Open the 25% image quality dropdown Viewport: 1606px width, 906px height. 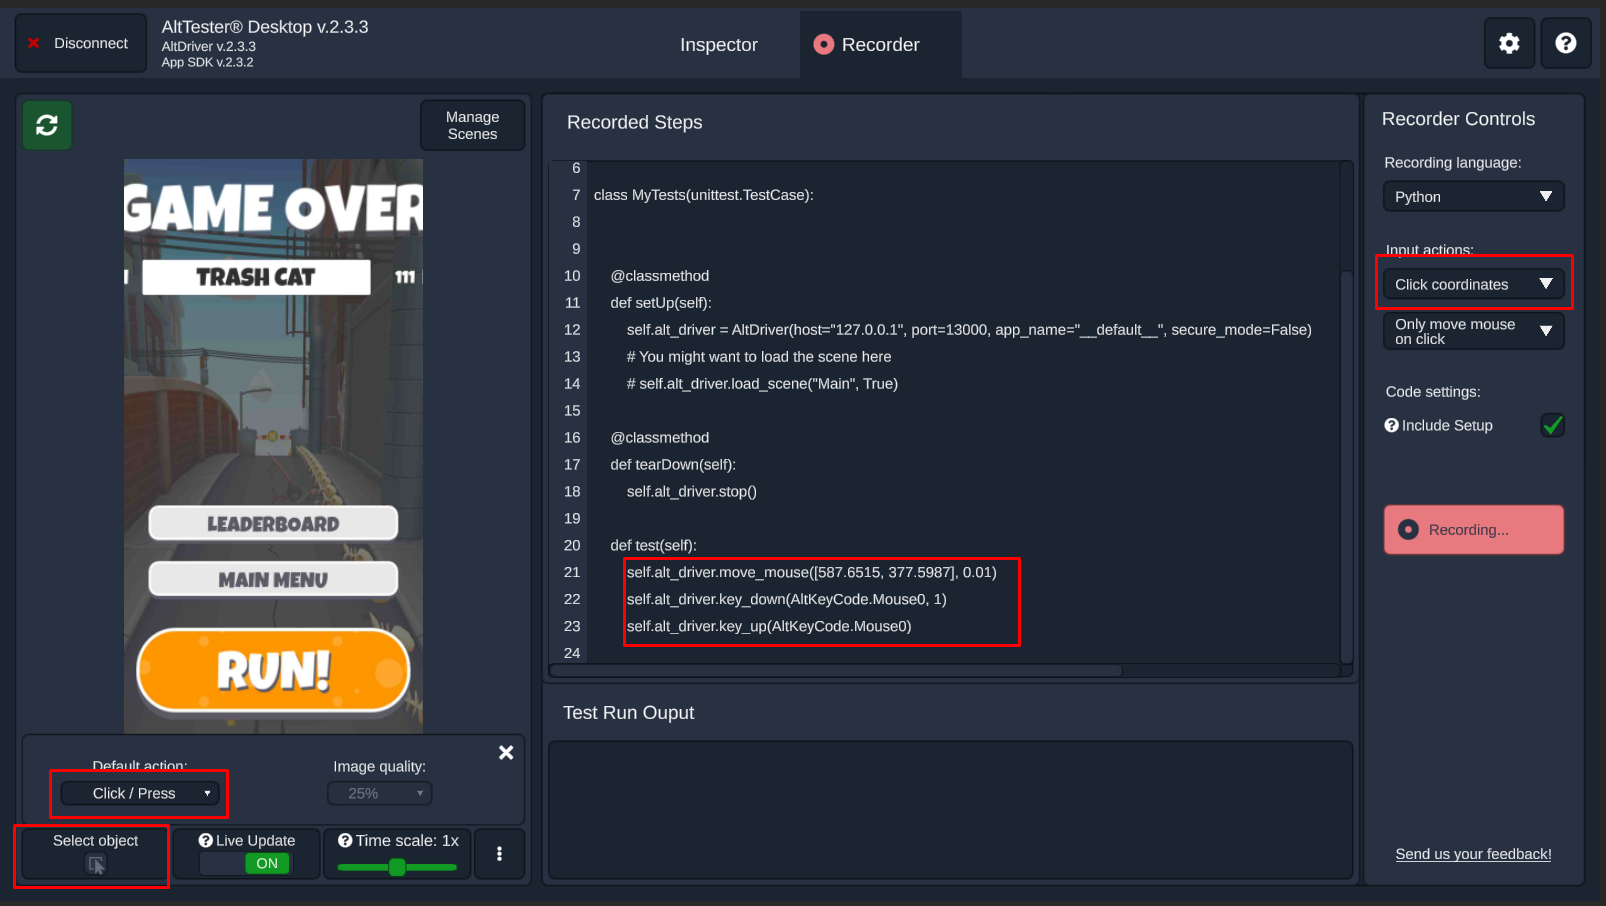380,793
